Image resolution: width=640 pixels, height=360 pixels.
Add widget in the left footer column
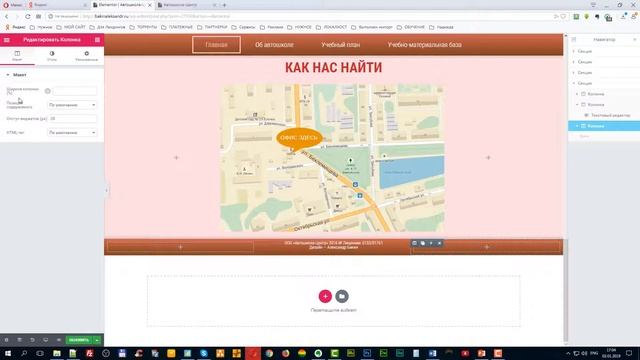click(180, 247)
